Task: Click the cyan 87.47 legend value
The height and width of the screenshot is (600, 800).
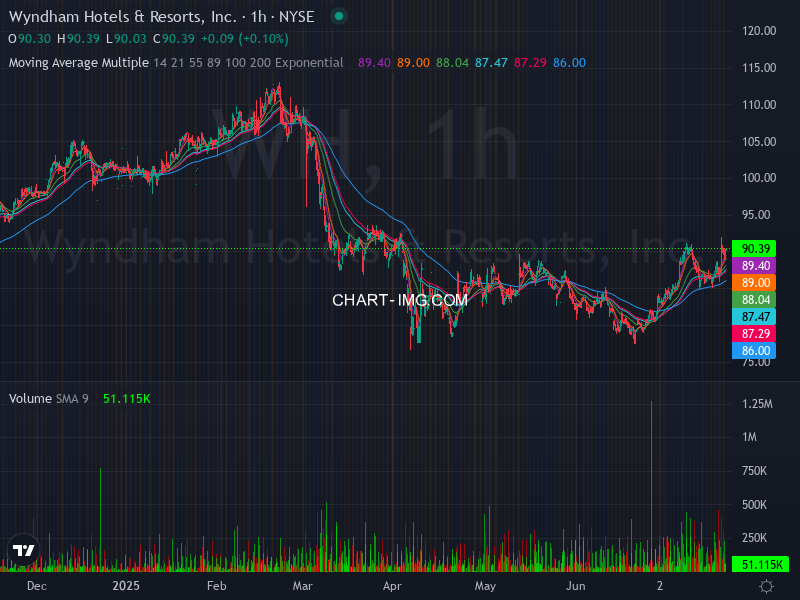Action: [491, 63]
